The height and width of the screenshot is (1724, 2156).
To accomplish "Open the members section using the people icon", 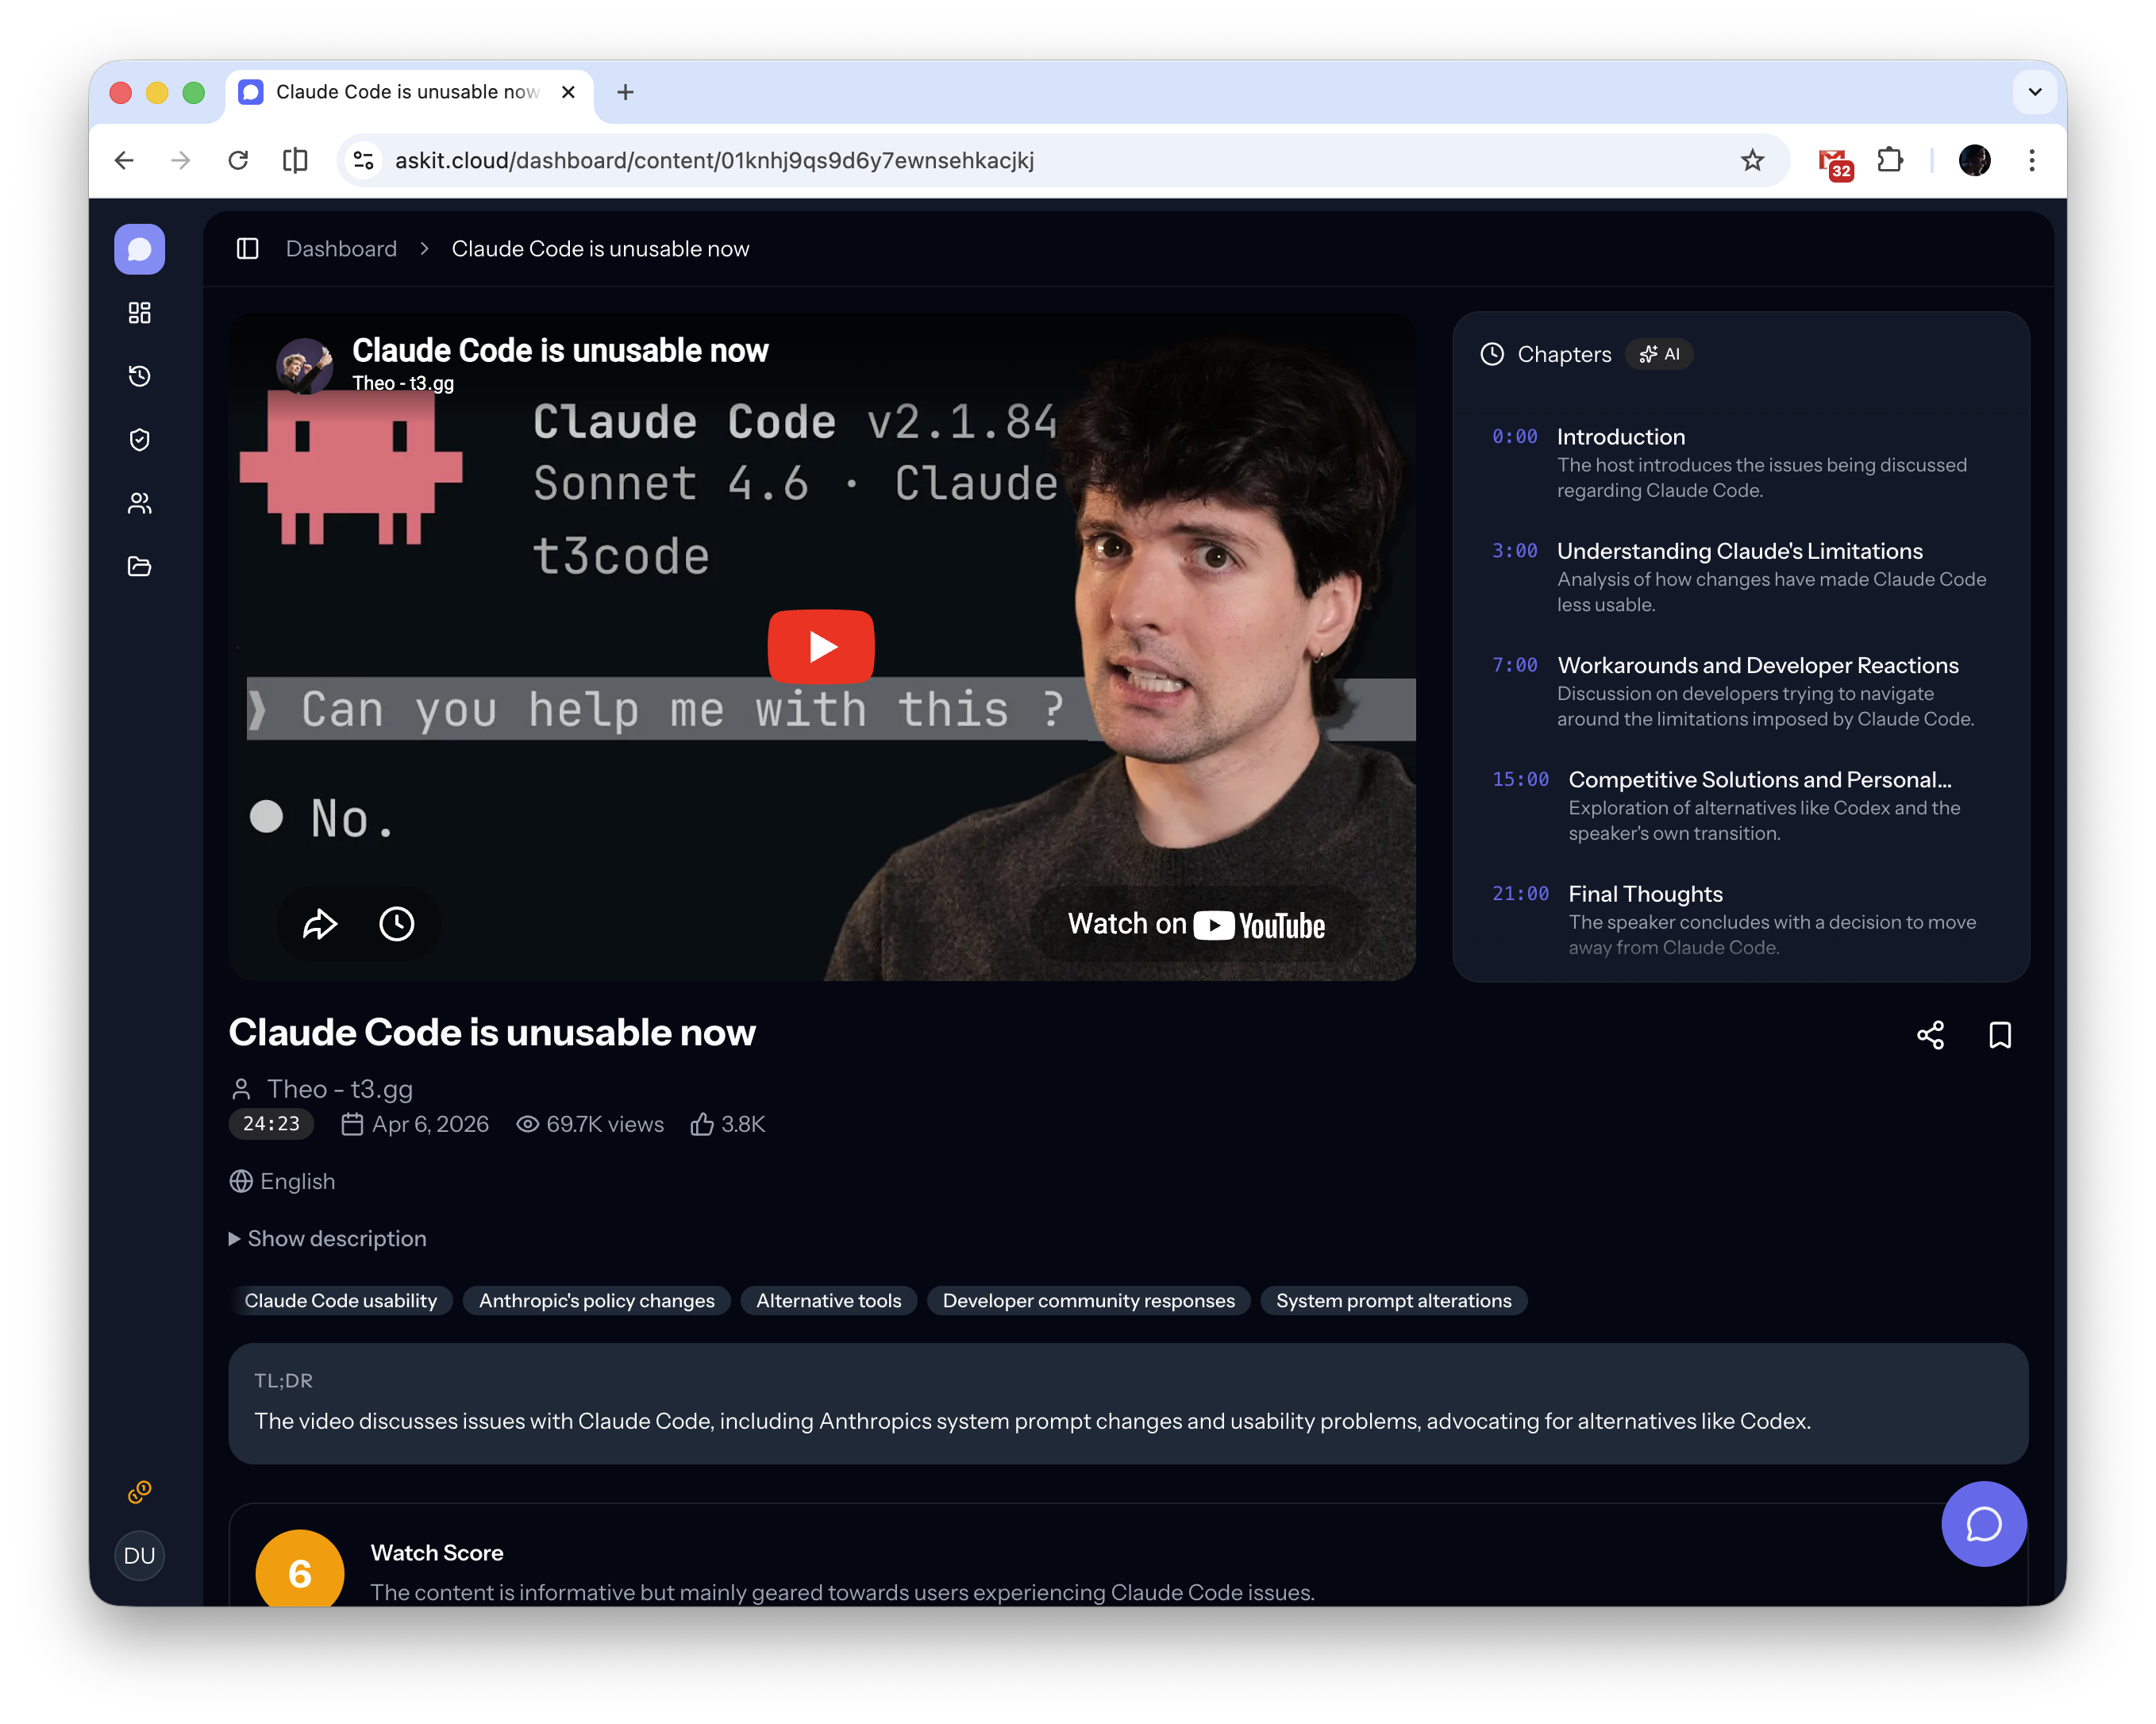I will pos(139,503).
